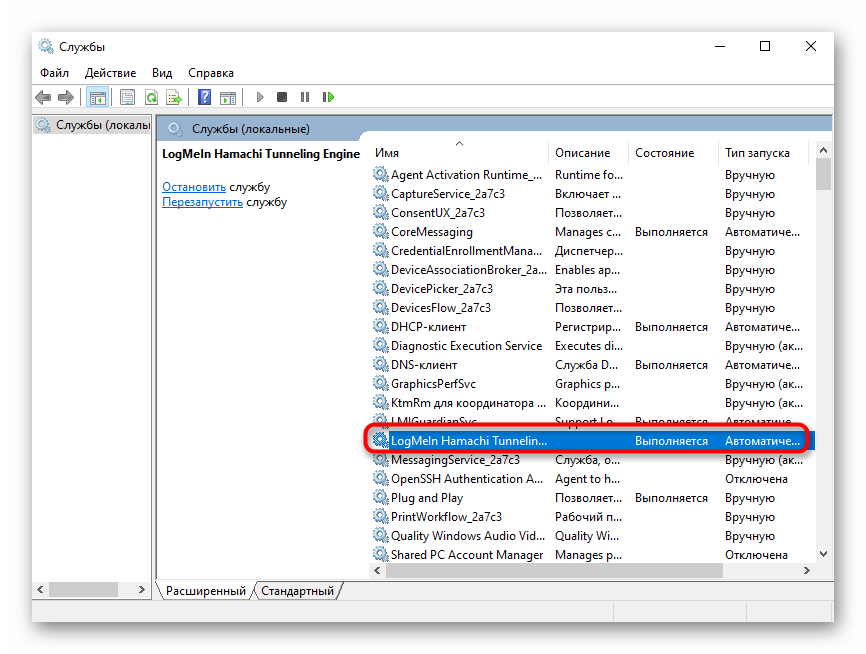Restart the service using toolbar button
This screenshot has width=866, height=654.
pos(328,97)
